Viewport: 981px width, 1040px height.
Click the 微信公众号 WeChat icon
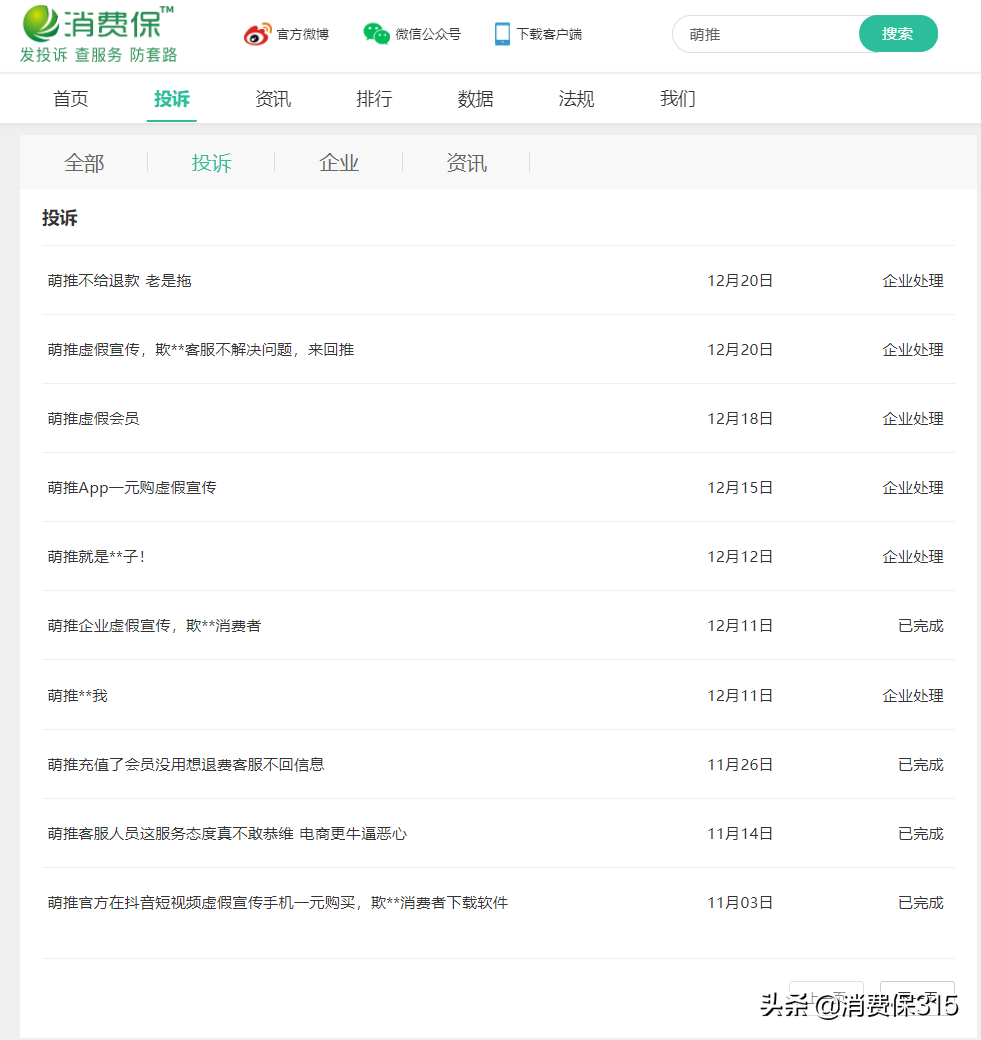tap(376, 34)
